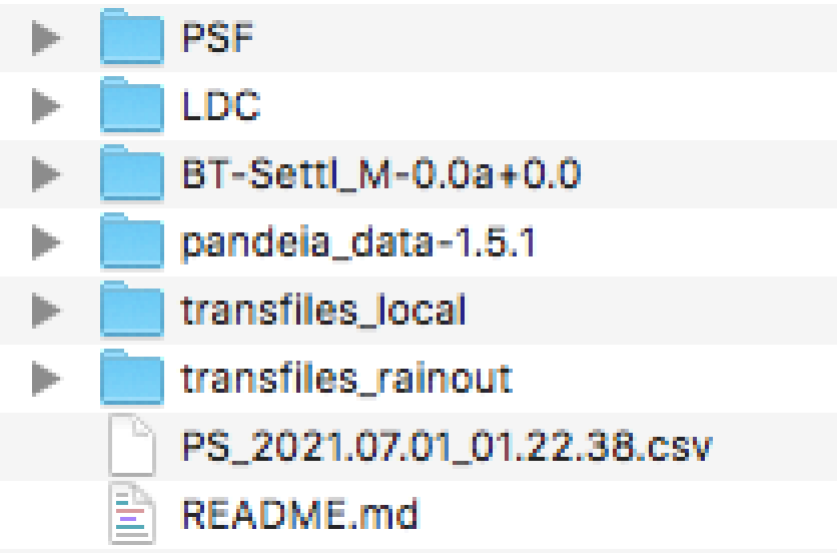
Task: Select the LDC folder name
Action: click(x=221, y=105)
